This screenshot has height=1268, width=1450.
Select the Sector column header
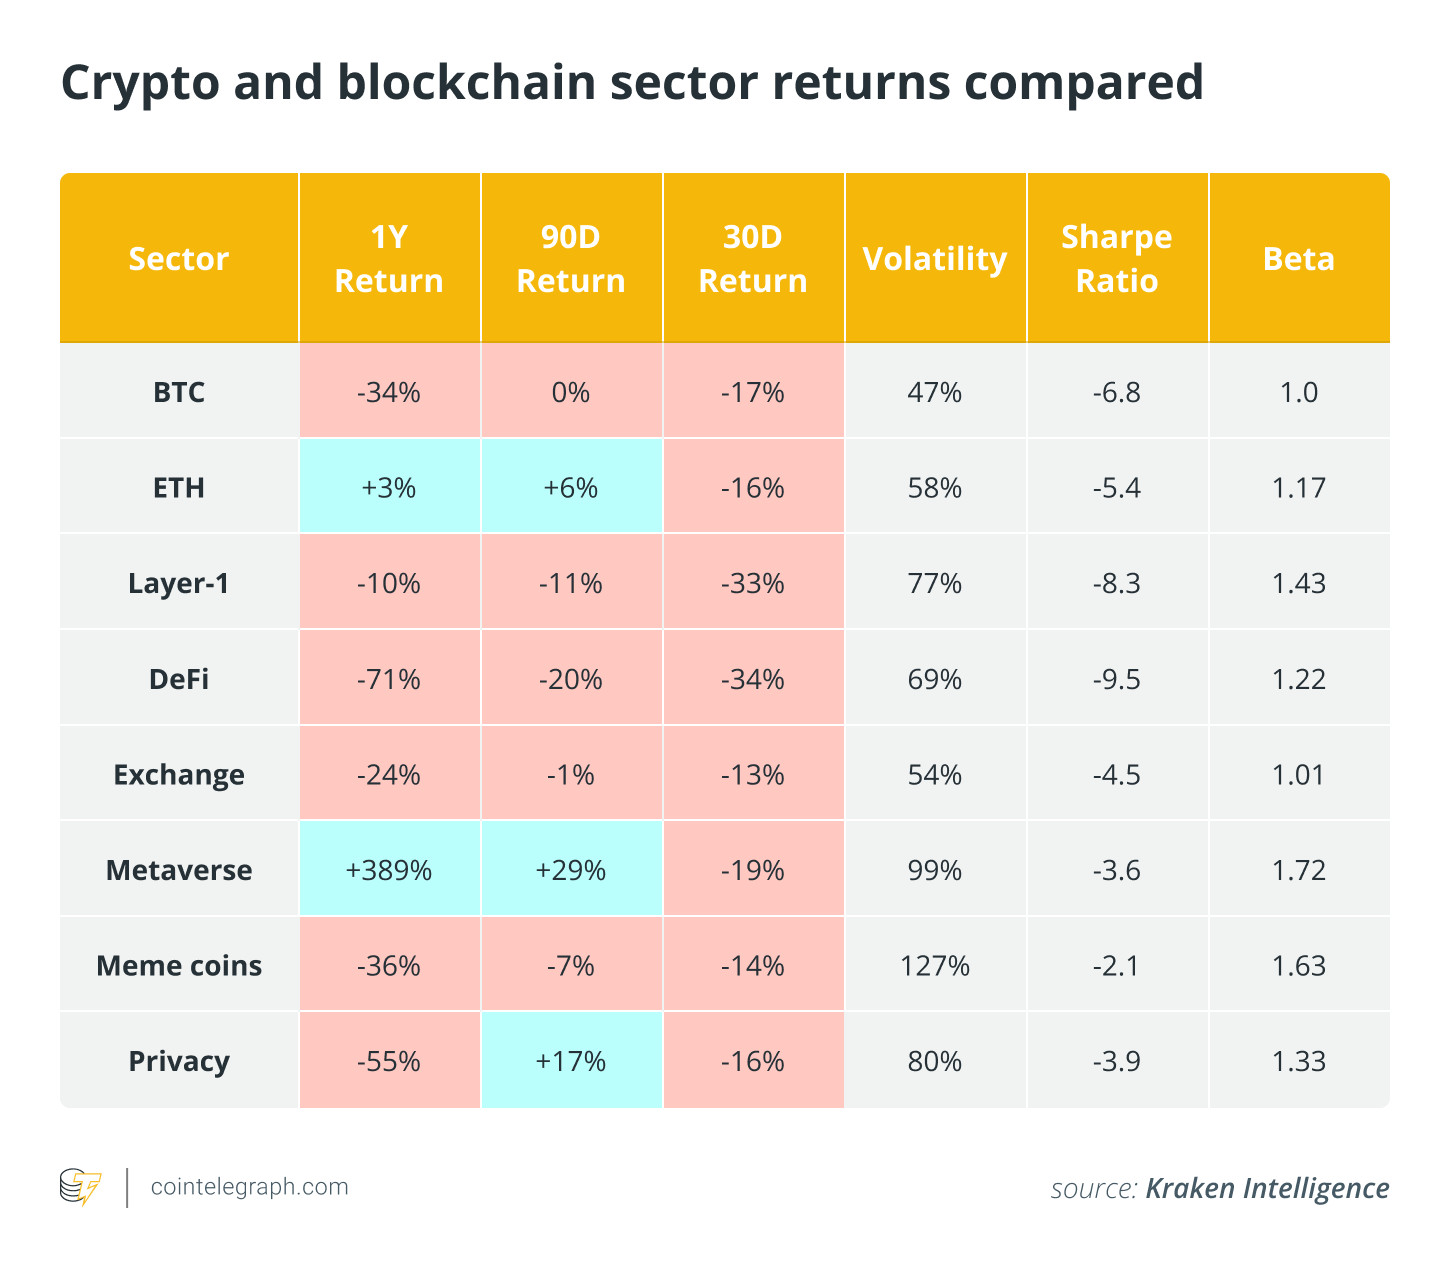179,259
